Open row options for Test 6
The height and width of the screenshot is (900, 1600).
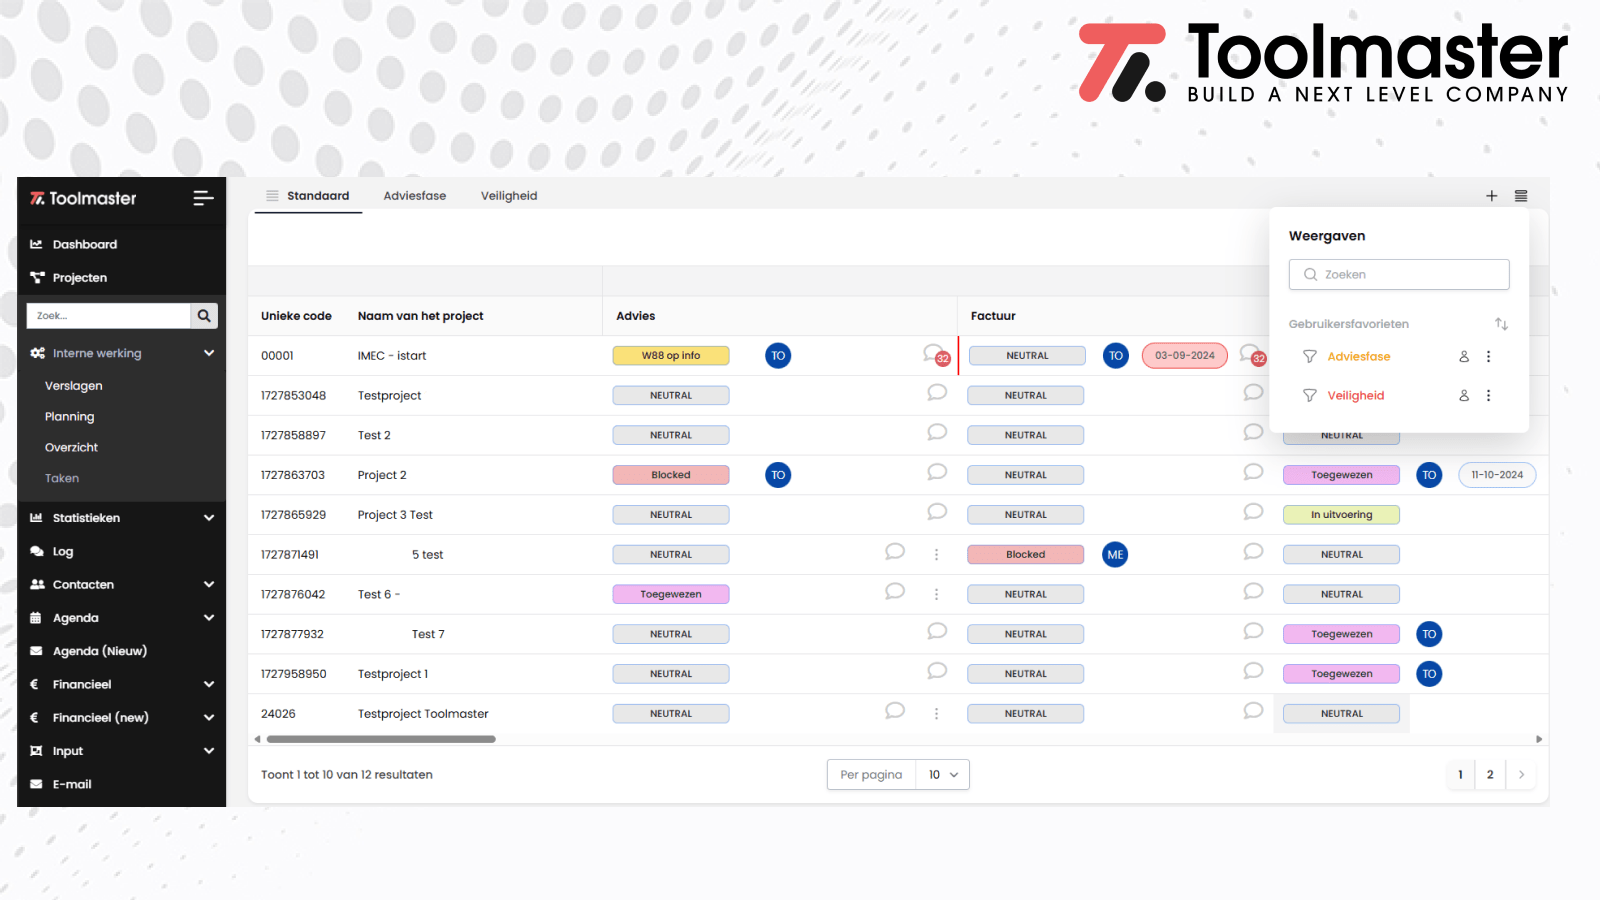[x=936, y=595]
